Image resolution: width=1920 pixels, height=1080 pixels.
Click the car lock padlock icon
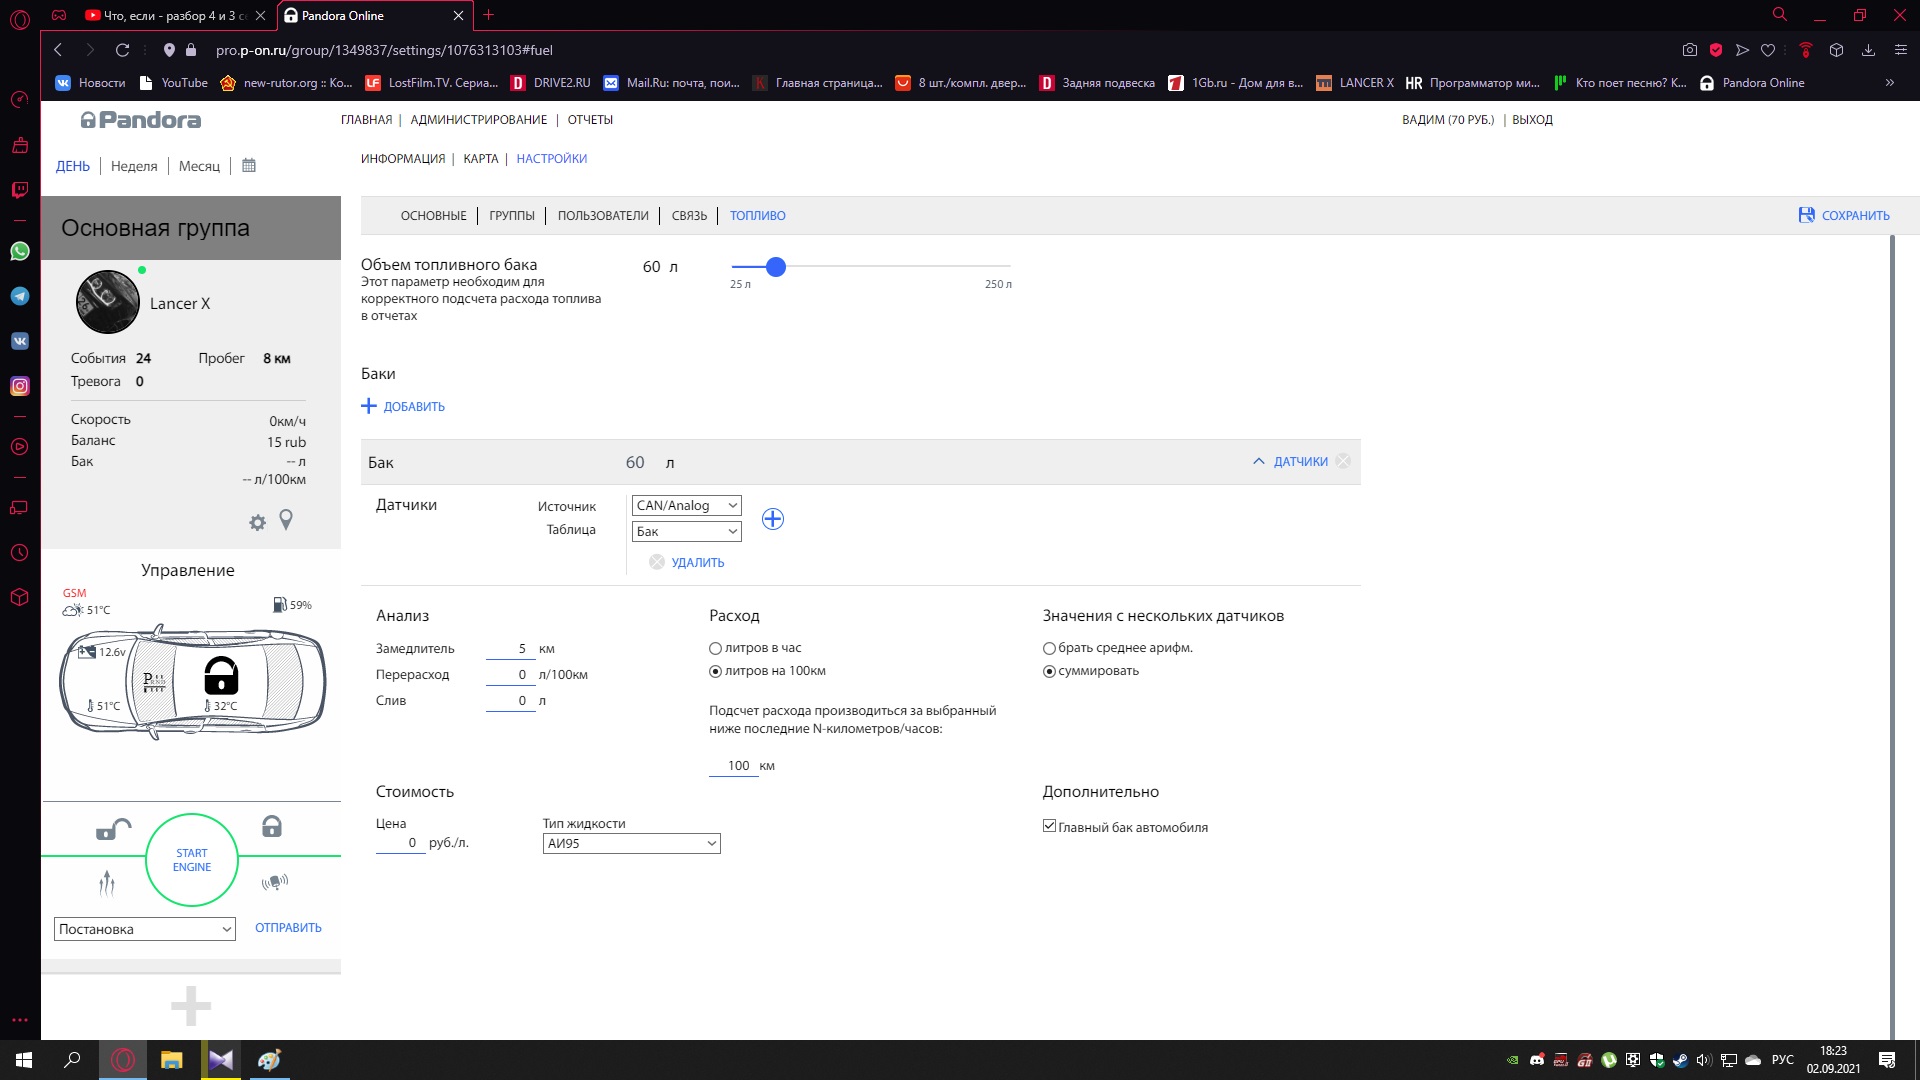tap(271, 827)
